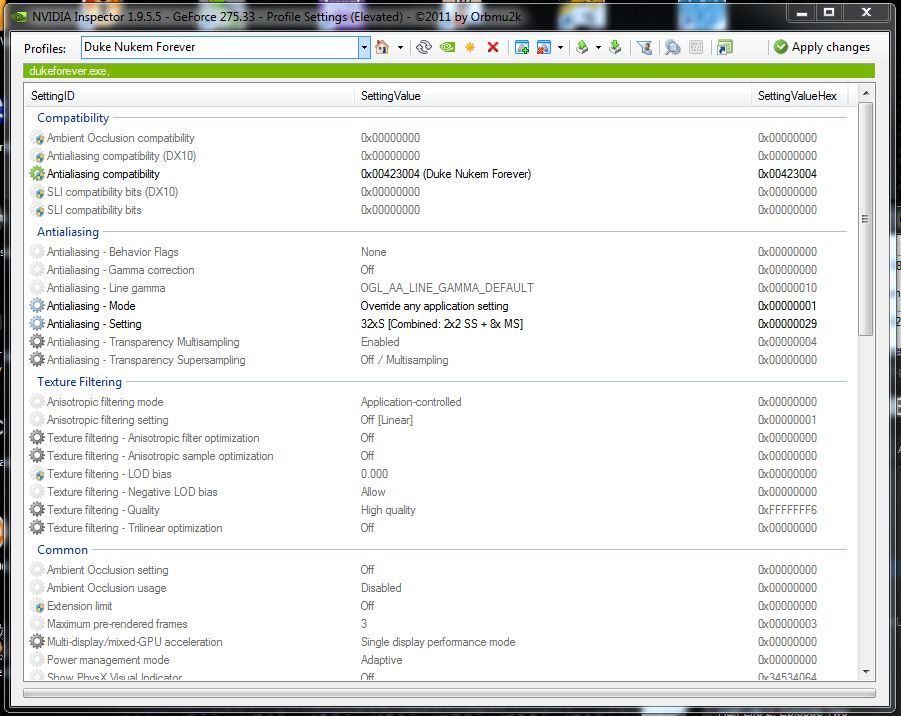Screen dimensions: 901x716
Task: Click the import profiles icon
Action: click(615, 47)
